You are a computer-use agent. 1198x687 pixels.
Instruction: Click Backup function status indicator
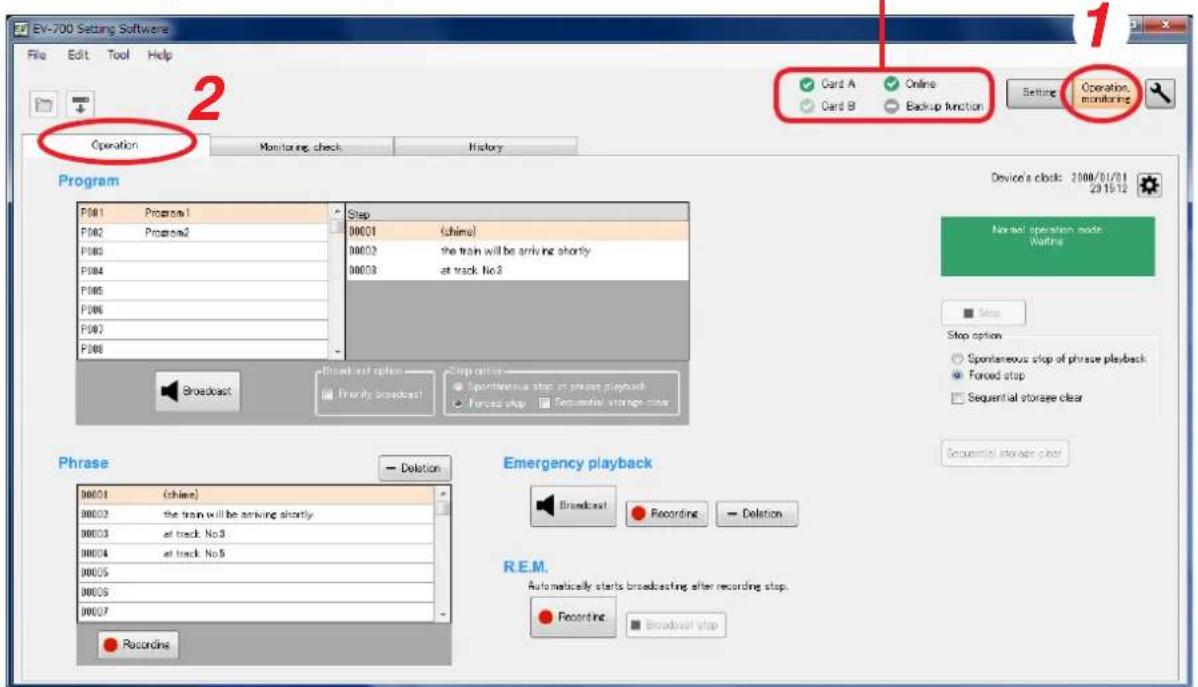point(934,106)
